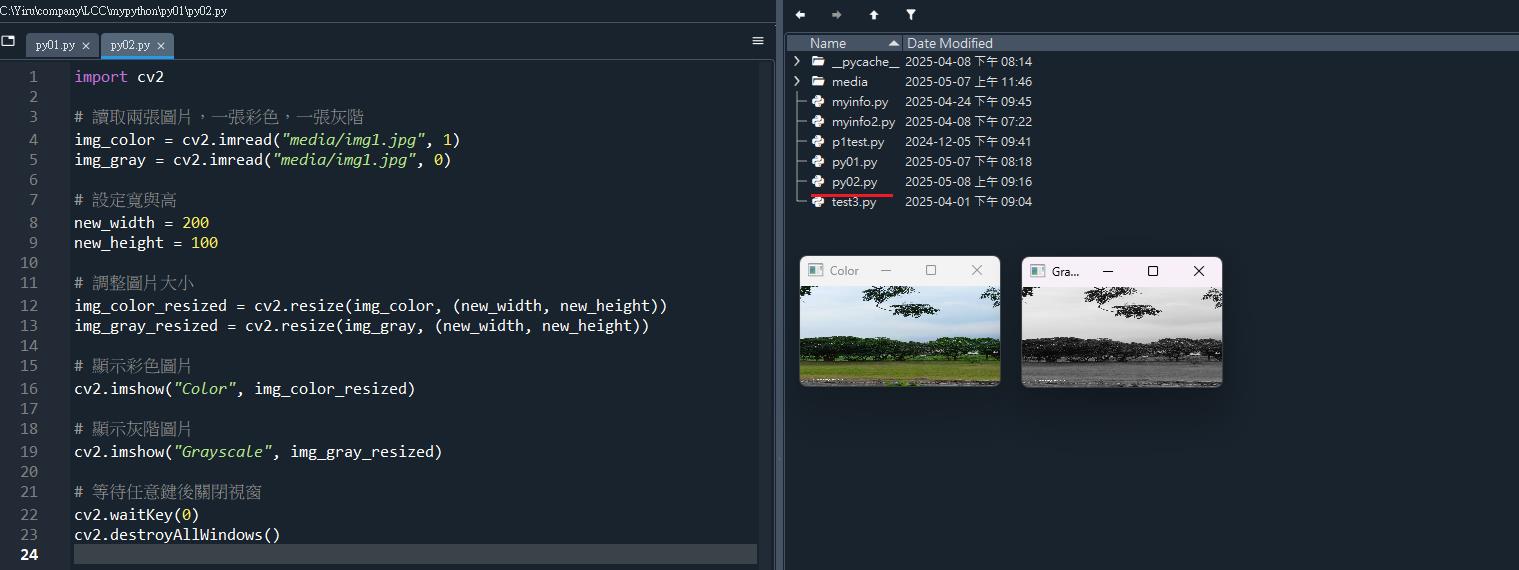Click the Date Modified column header

click(x=950, y=43)
